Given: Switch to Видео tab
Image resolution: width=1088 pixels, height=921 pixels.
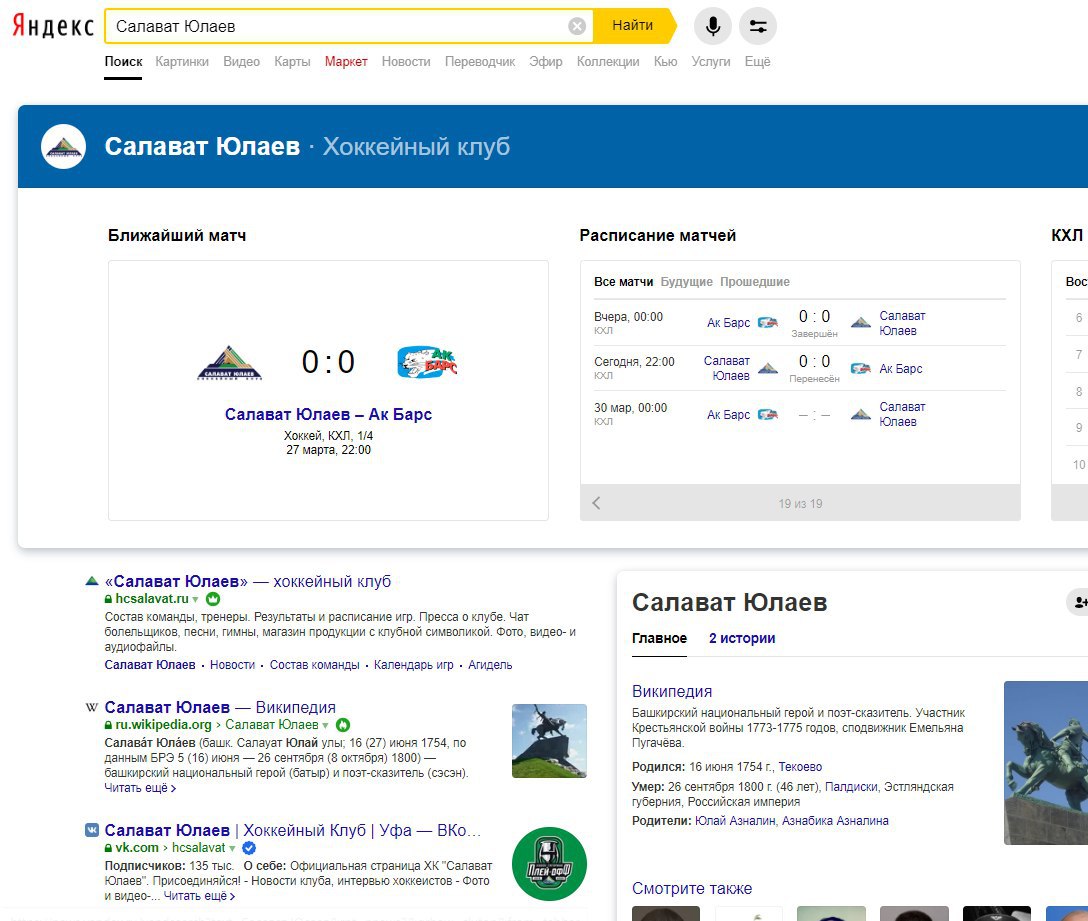Looking at the screenshot, I should [241, 62].
